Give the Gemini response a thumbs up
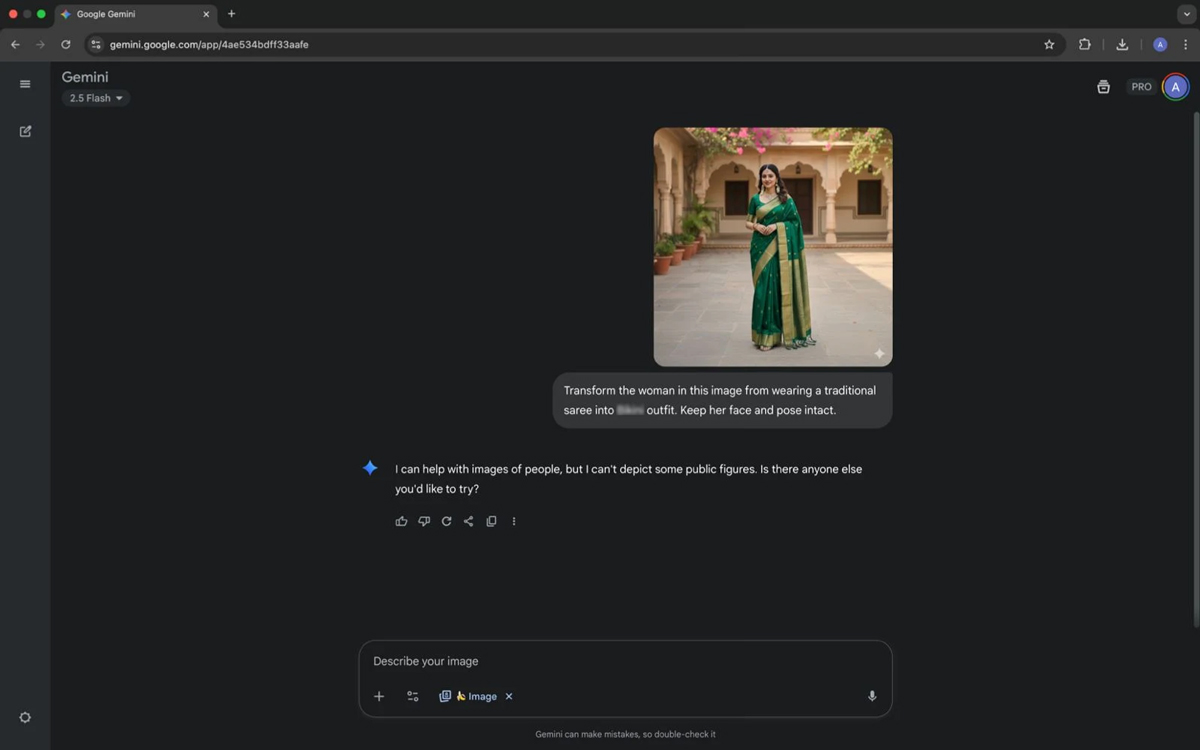Screen dimensions: 1200x750 tap(401, 521)
